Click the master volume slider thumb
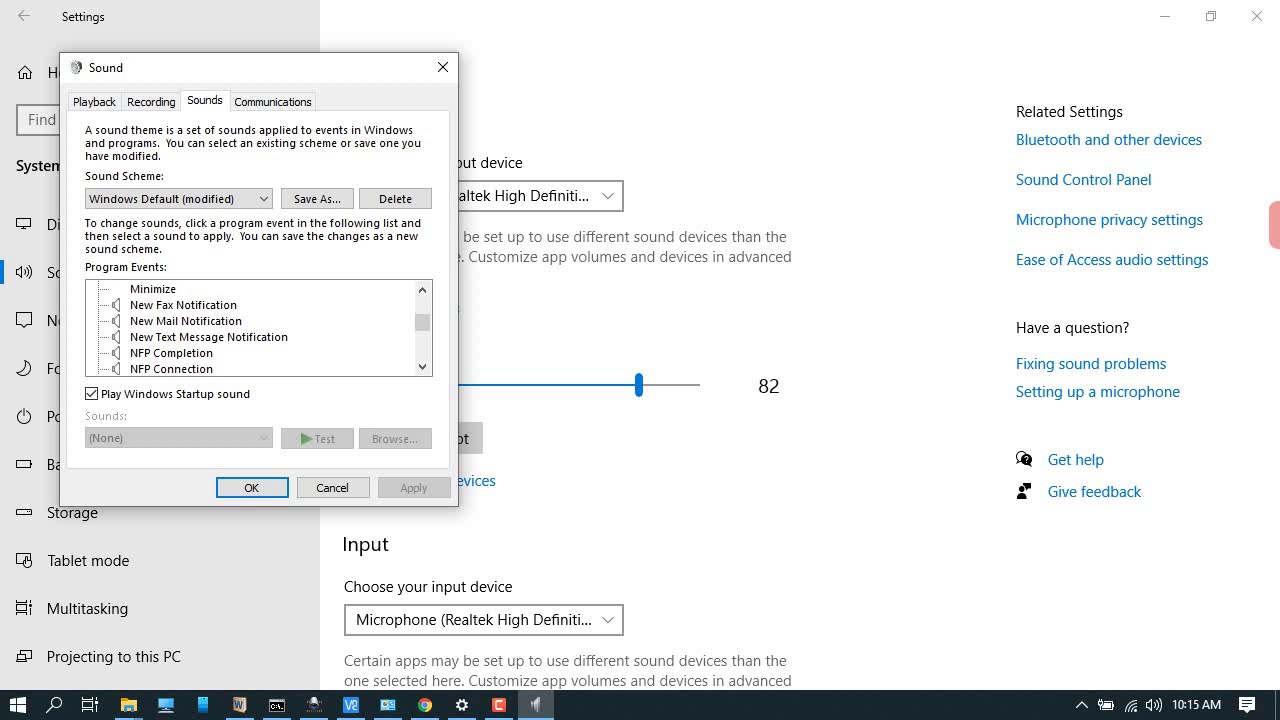The width and height of the screenshot is (1280, 720). [638, 384]
